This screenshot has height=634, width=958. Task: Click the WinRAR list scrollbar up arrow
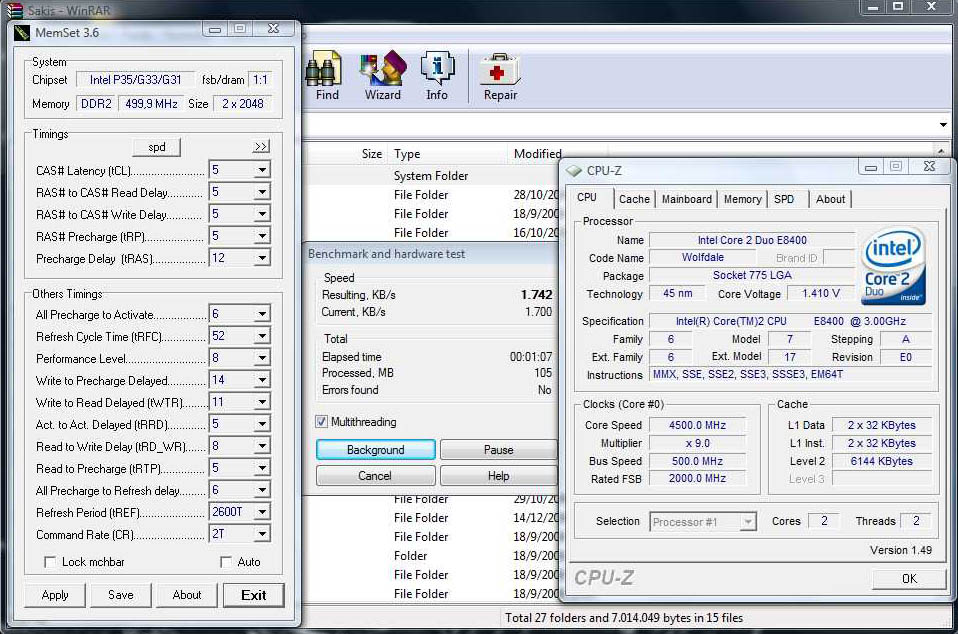(x=941, y=150)
